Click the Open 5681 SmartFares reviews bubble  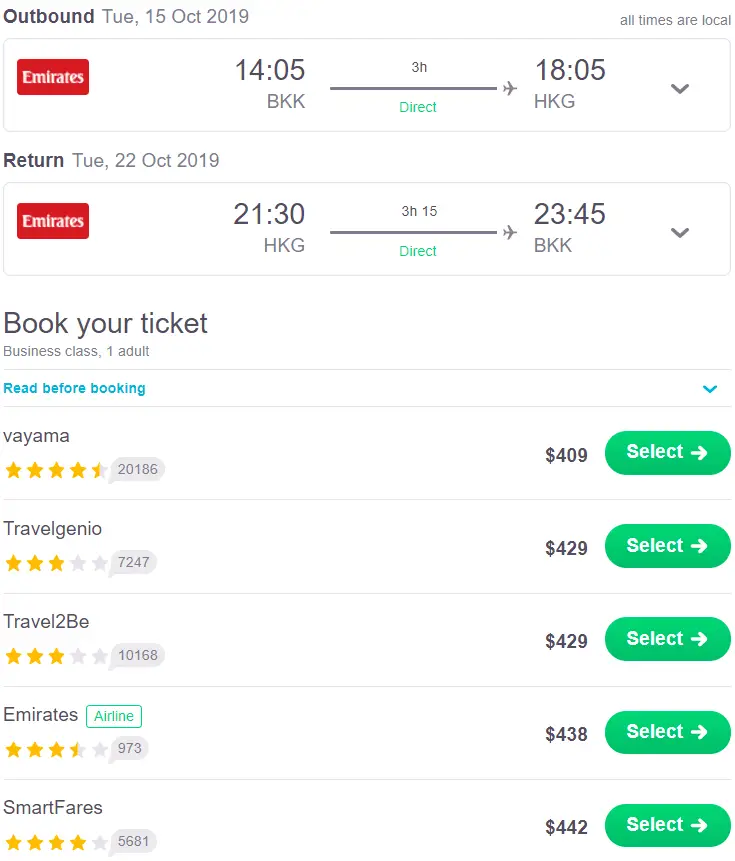[133, 842]
